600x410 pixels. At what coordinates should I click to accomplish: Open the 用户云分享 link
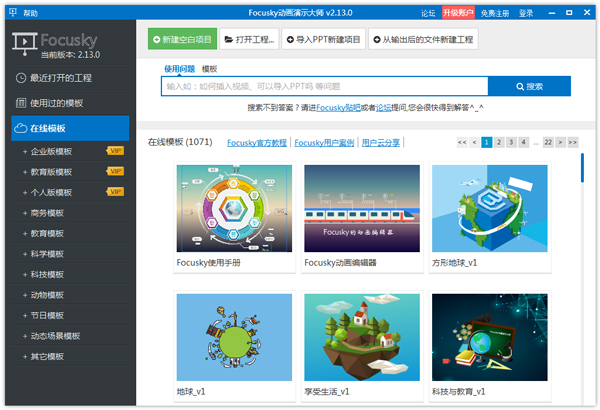point(381,143)
